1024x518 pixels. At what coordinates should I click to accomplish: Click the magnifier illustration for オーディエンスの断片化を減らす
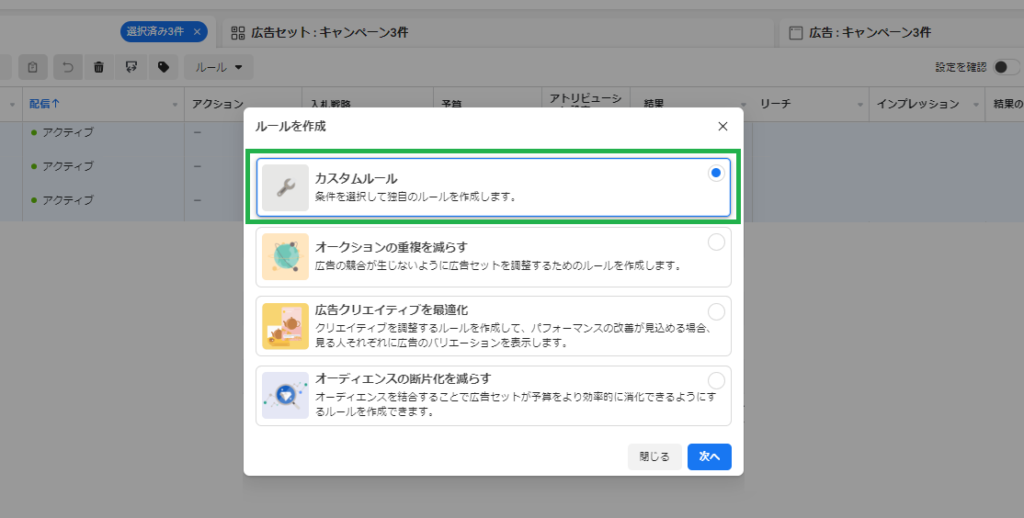pos(285,395)
